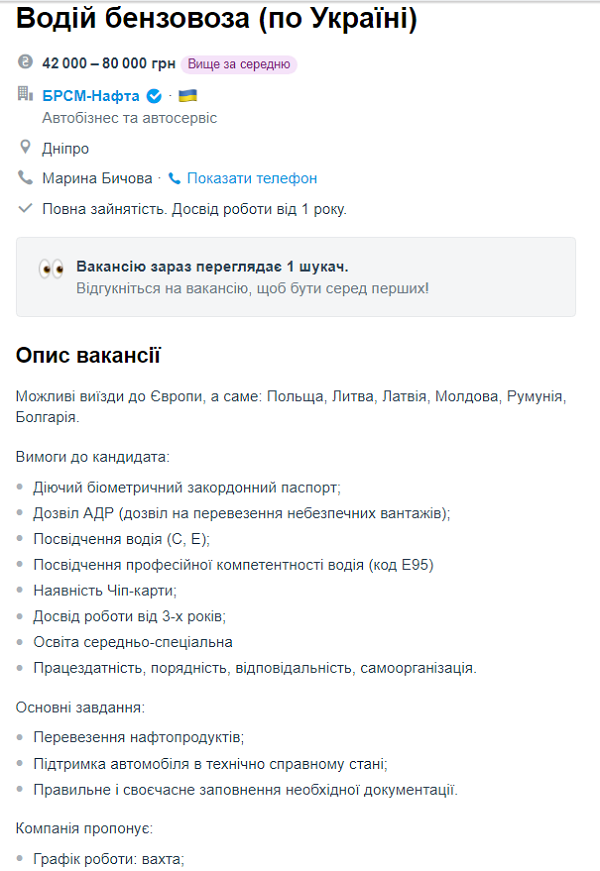Click the Дніпро city name
600x871 pixels.
pyautogui.click(x=65, y=148)
